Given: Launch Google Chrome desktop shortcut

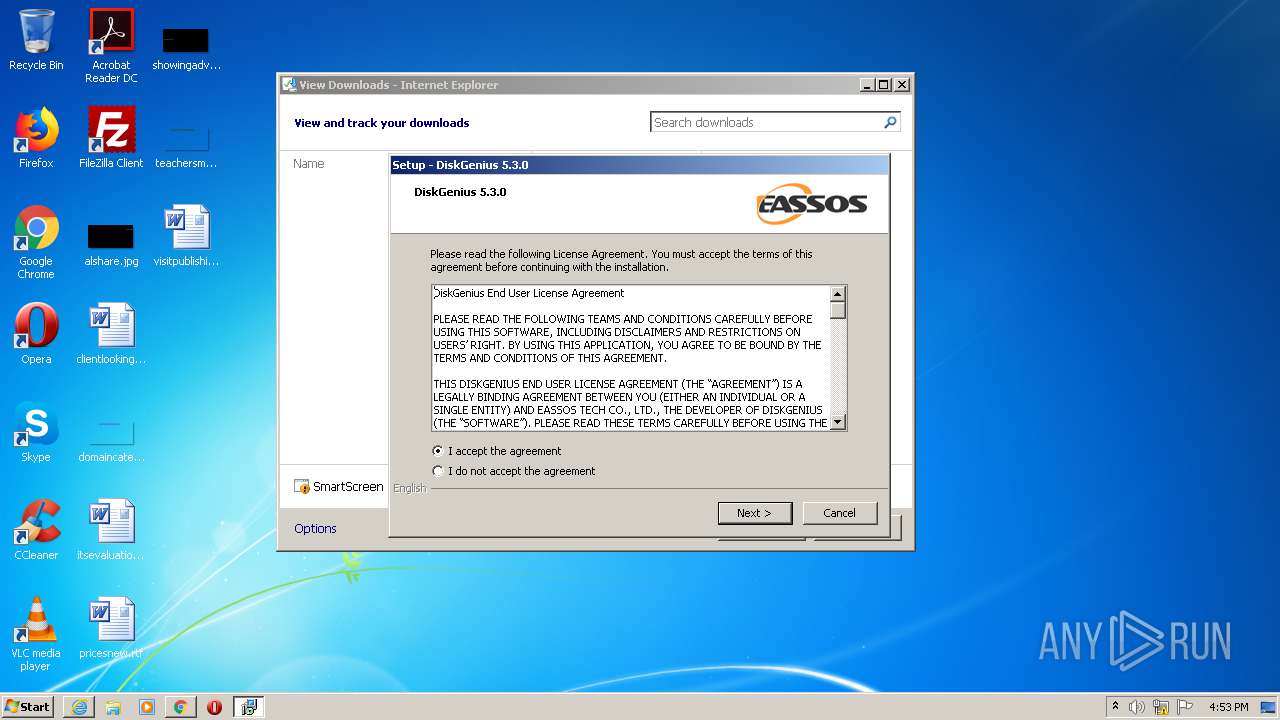Looking at the screenshot, I should (36, 242).
